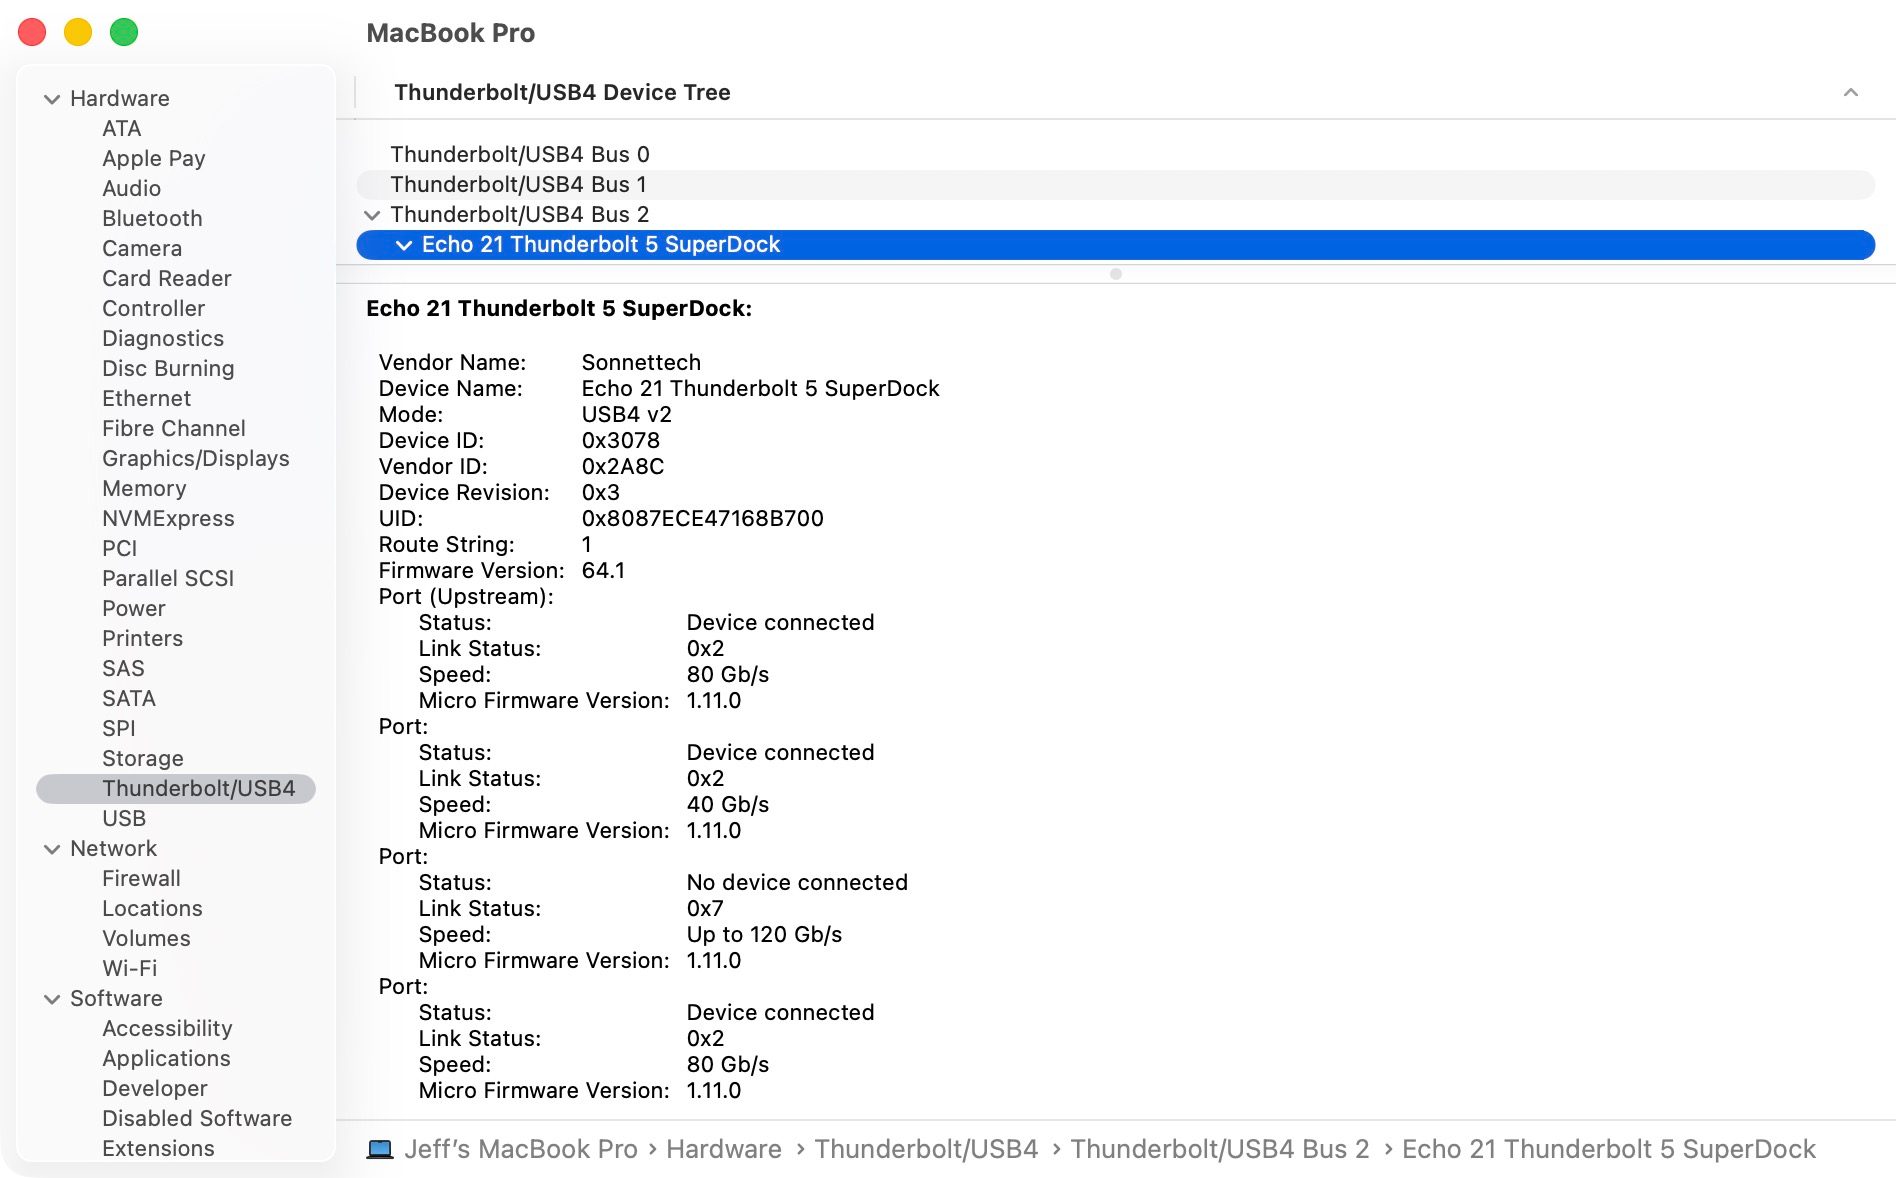Select the Echo 21 Thunderbolt 5 SuperDock row
Viewport: 1896px width, 1178px height.
1115,245
